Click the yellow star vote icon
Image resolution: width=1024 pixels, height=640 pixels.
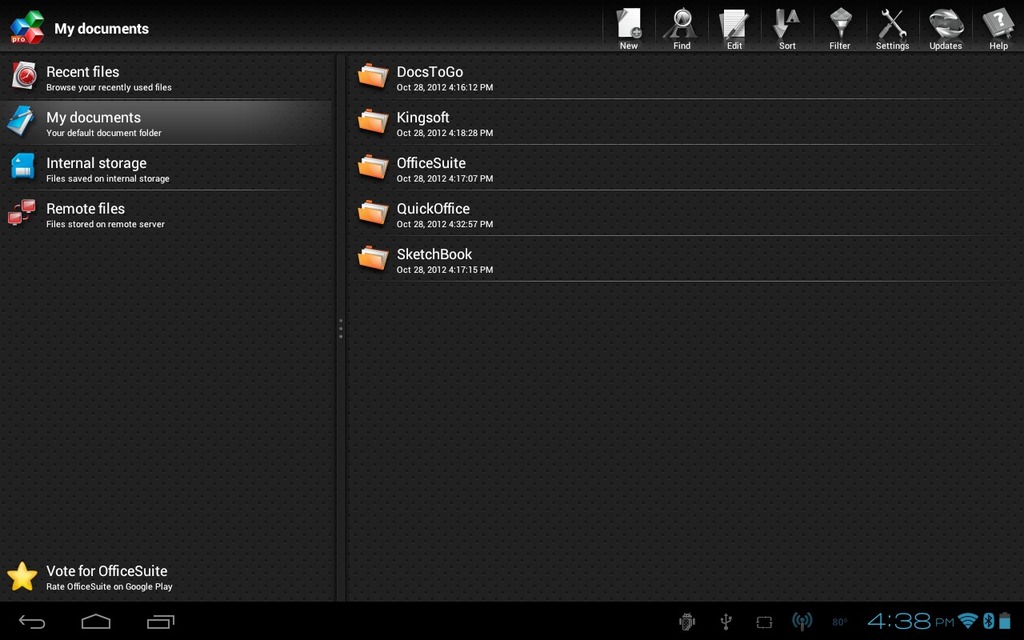(22, 577)
